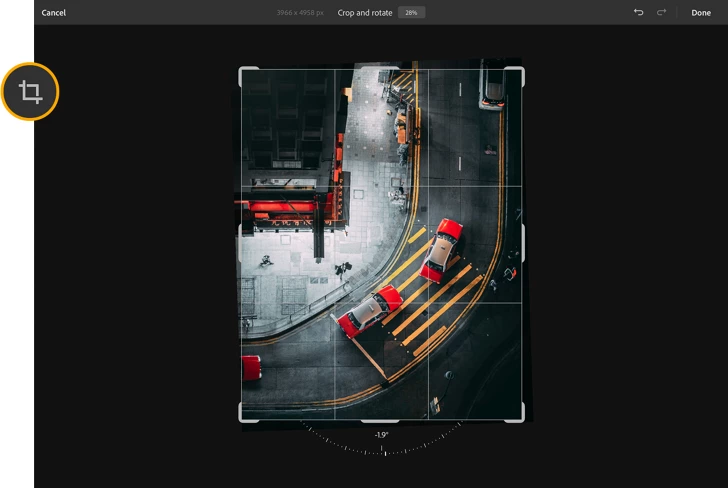Click the -1.9° rotation angle label

[x=381, y=435]
